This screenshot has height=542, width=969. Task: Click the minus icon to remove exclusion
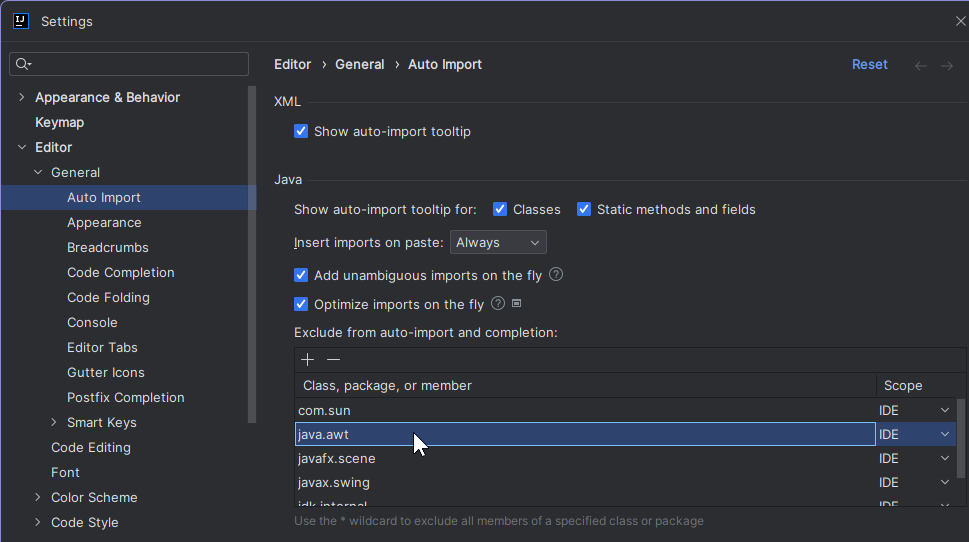coord(333,360)
